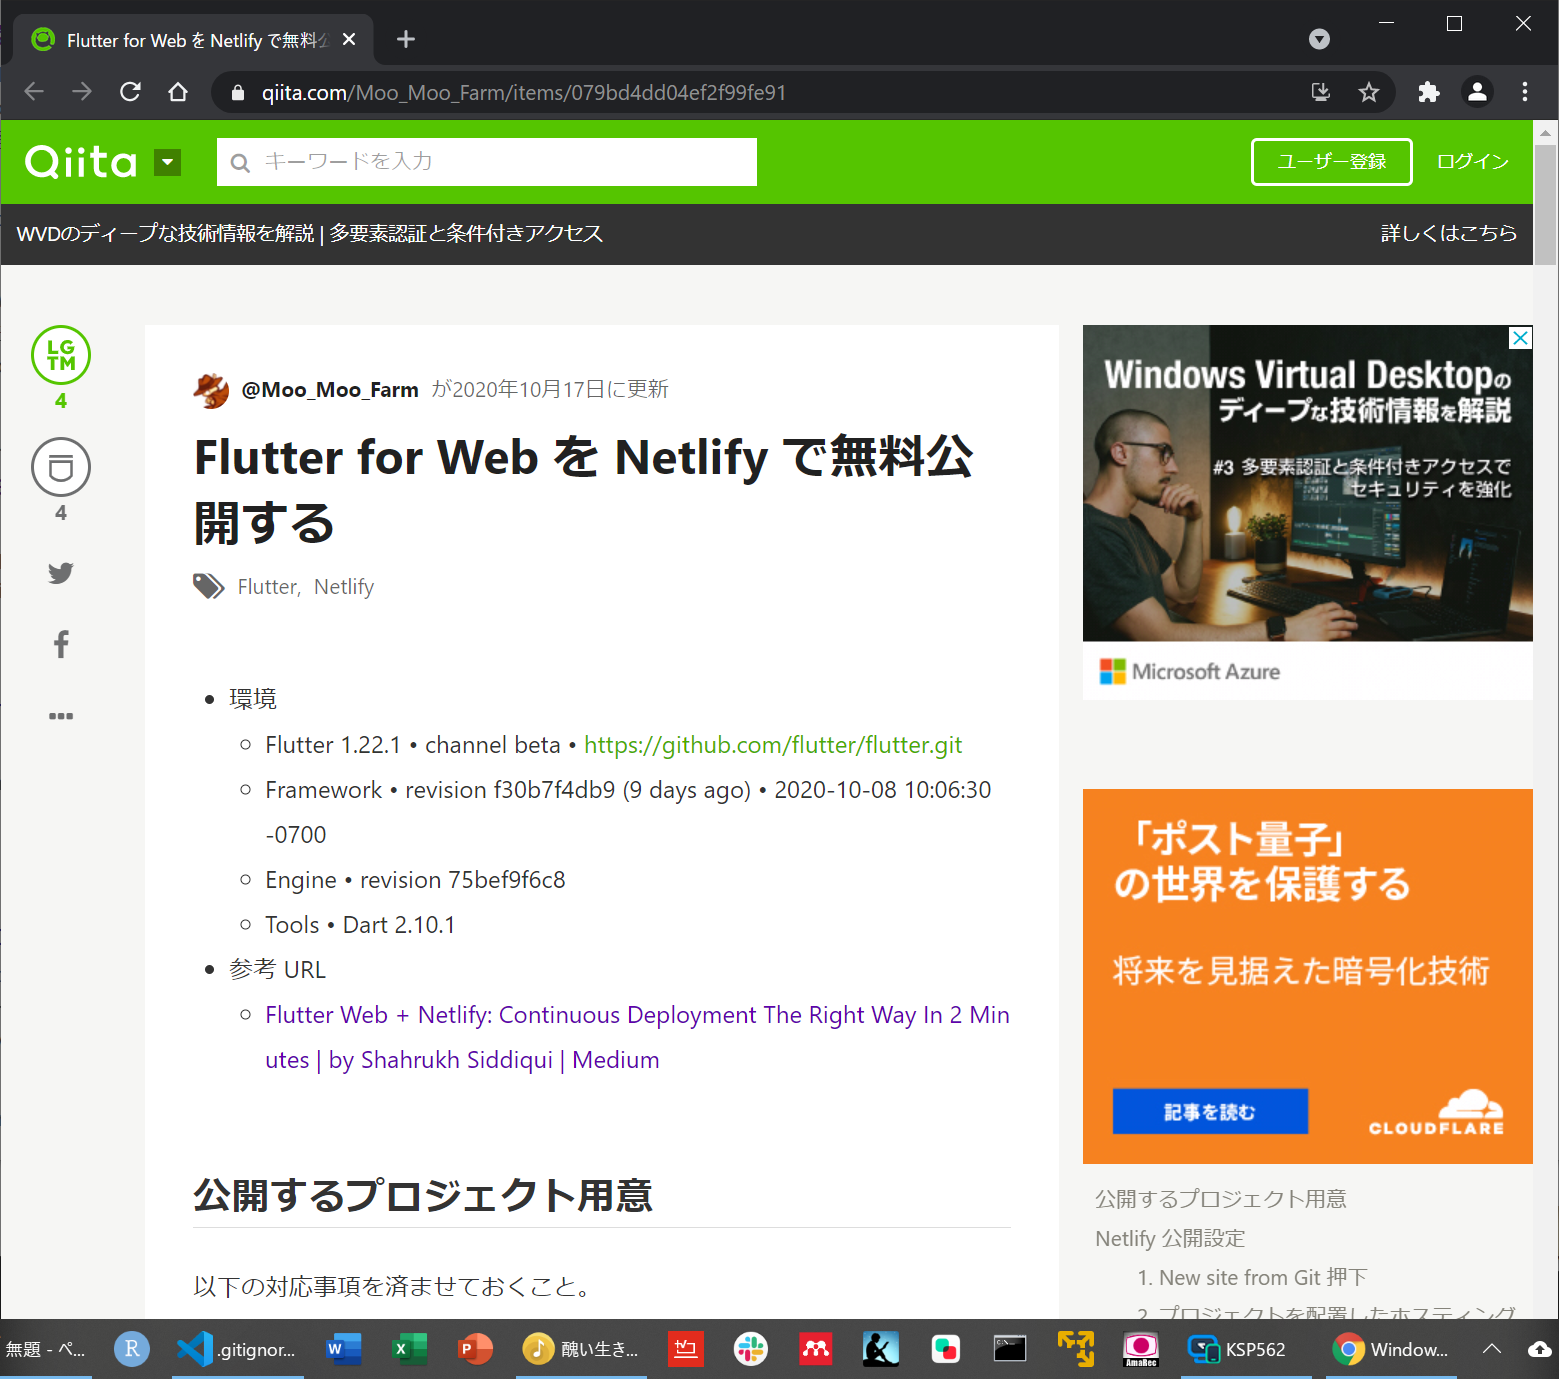Click the Windows Virtual Desktop ad image

pyautogui.click(x=1307, y=483)
